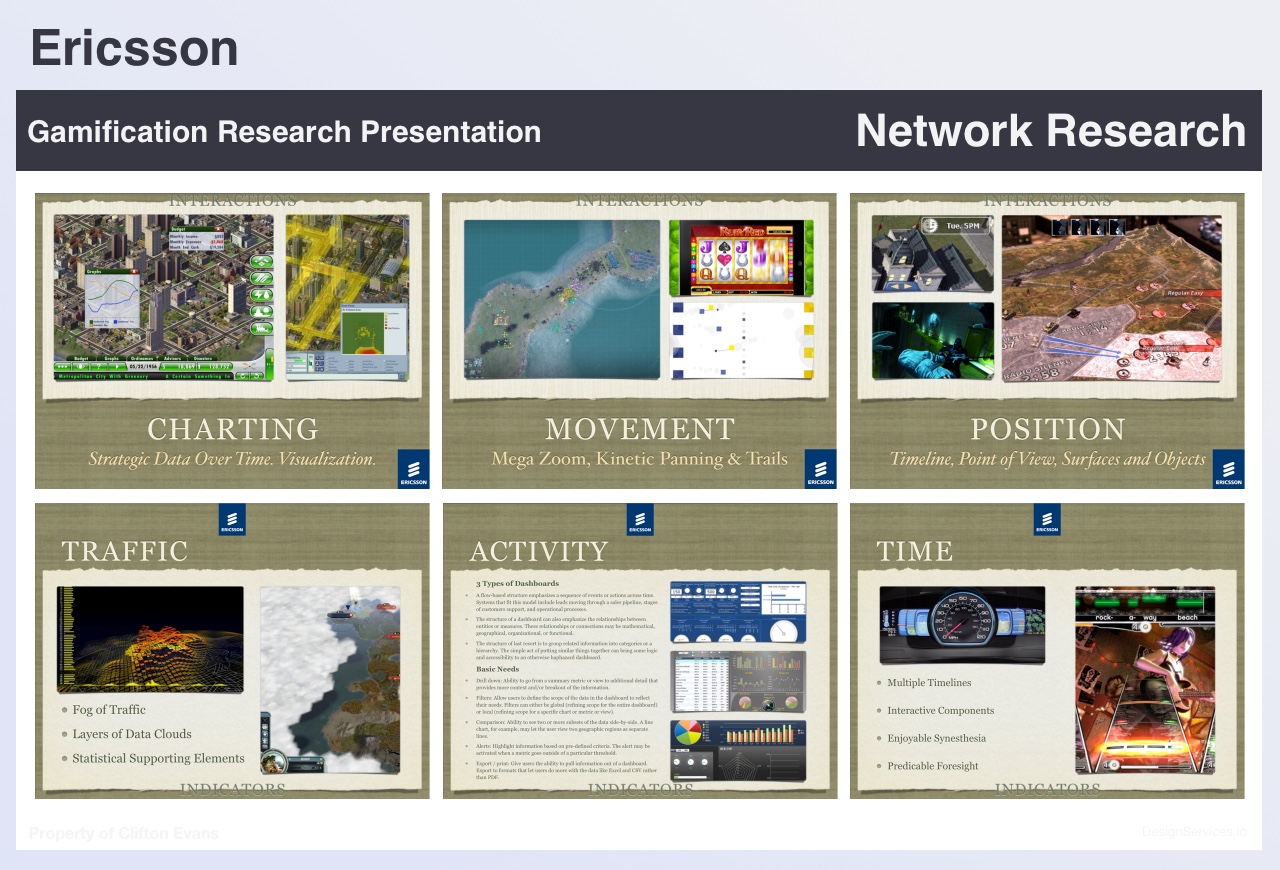Click the Gamification Research Presentation title
The image size is (1280, 870).
pos(284,132)
